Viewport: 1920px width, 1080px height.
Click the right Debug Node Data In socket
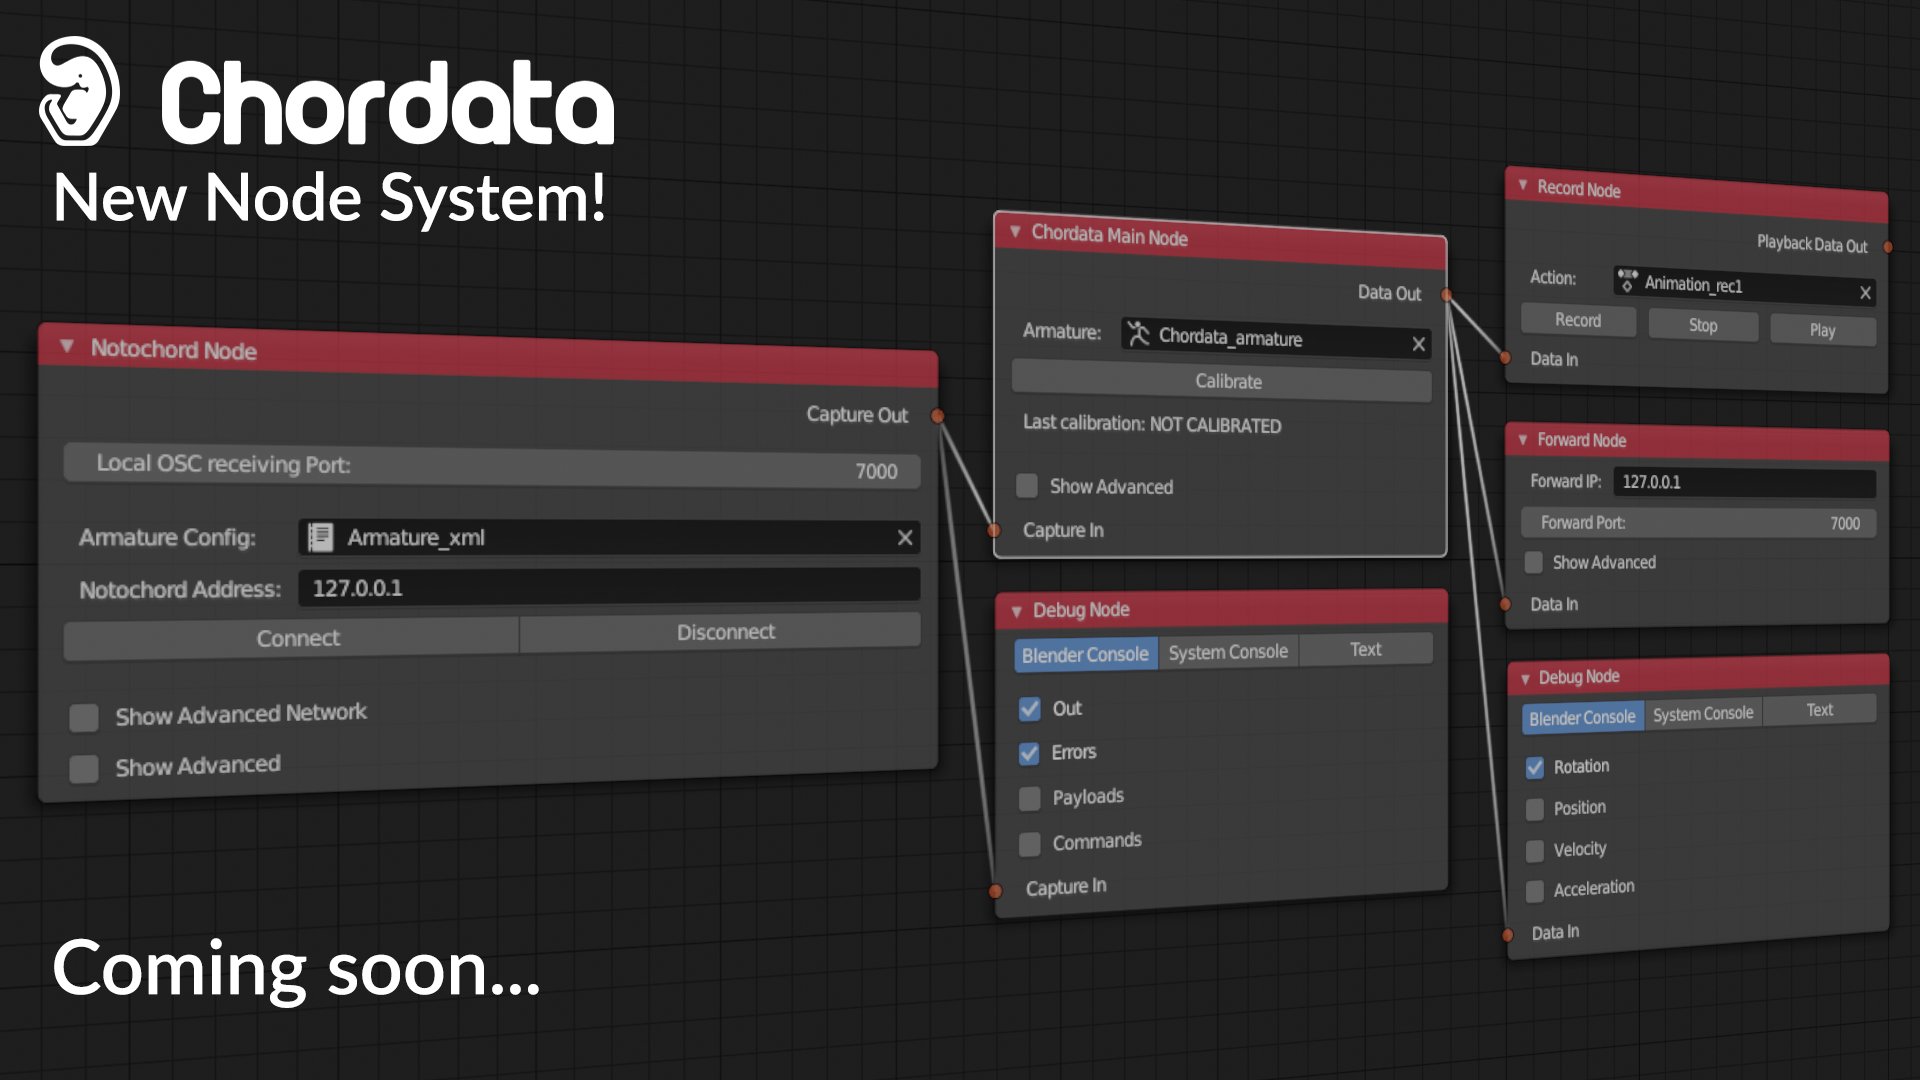tap(1508, 935)
